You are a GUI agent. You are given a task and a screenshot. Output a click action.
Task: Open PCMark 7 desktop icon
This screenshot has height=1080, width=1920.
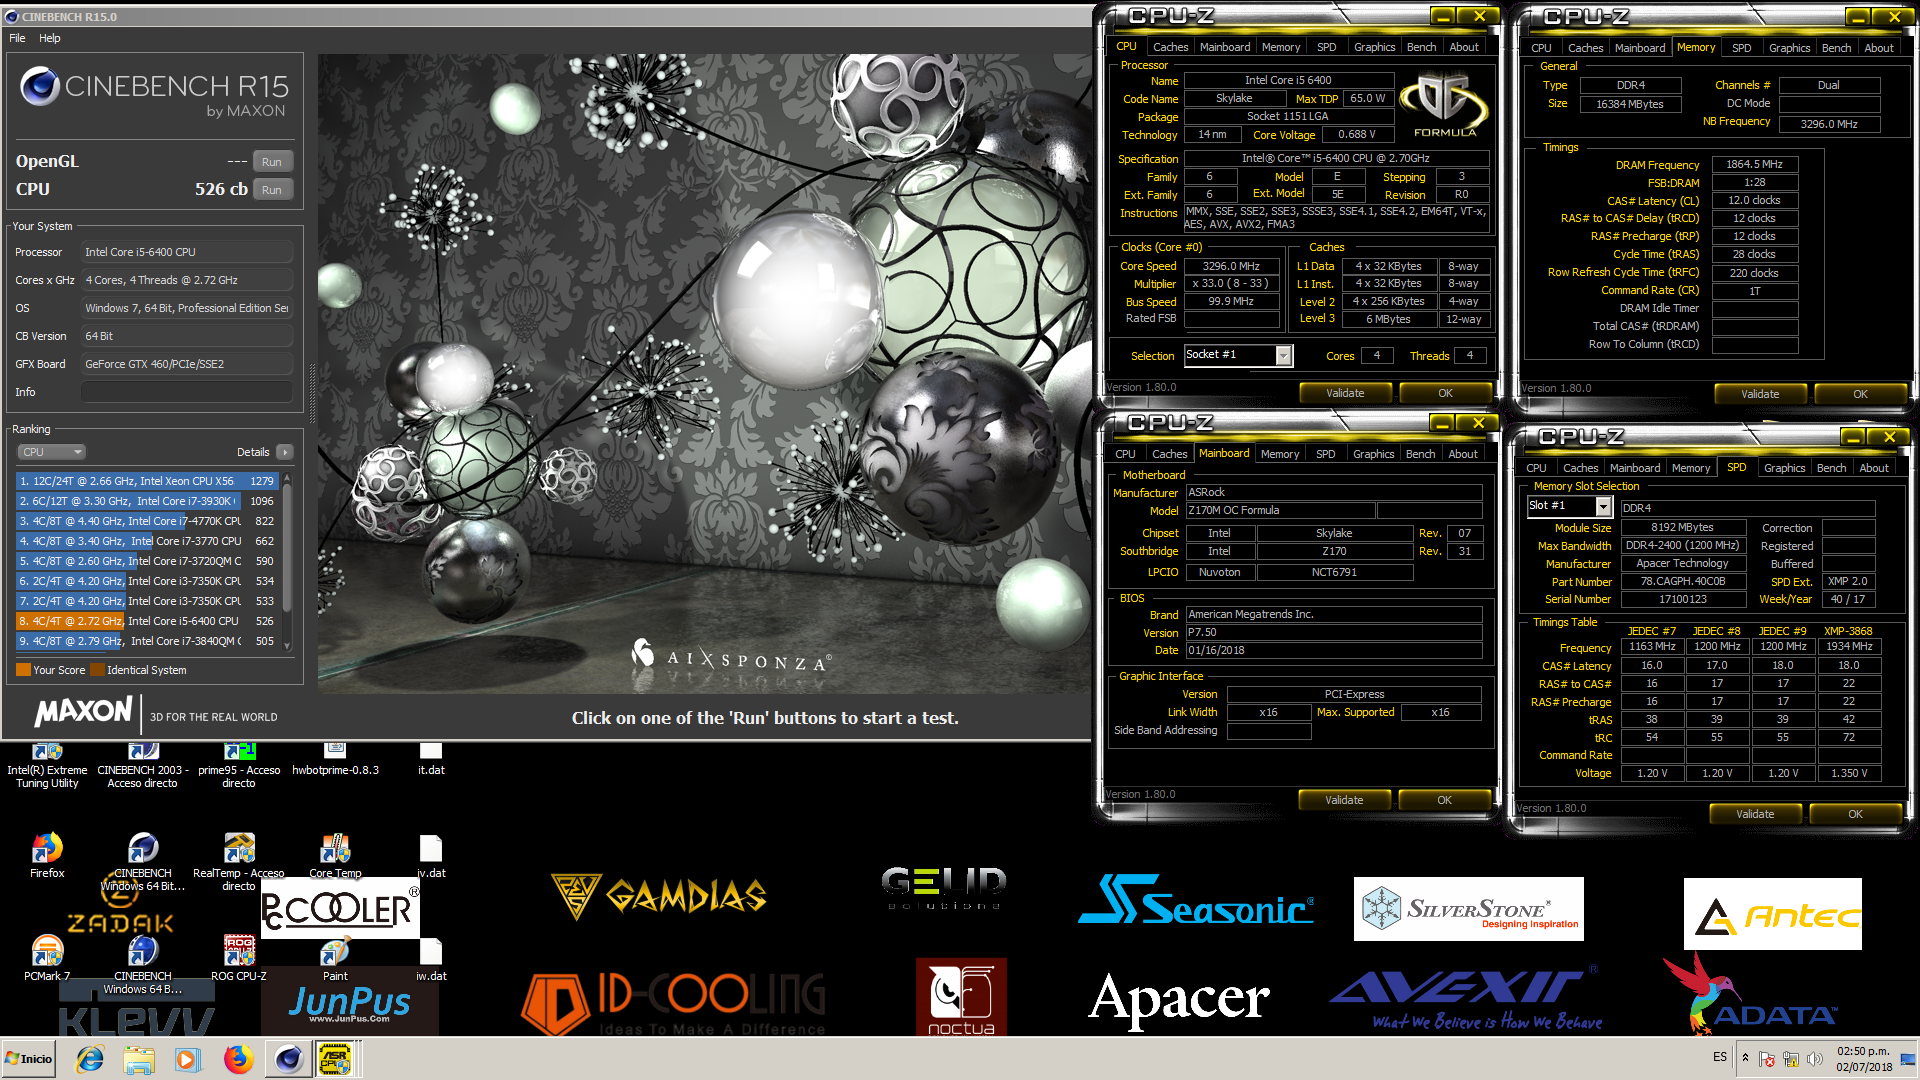[x=47, y=959]
